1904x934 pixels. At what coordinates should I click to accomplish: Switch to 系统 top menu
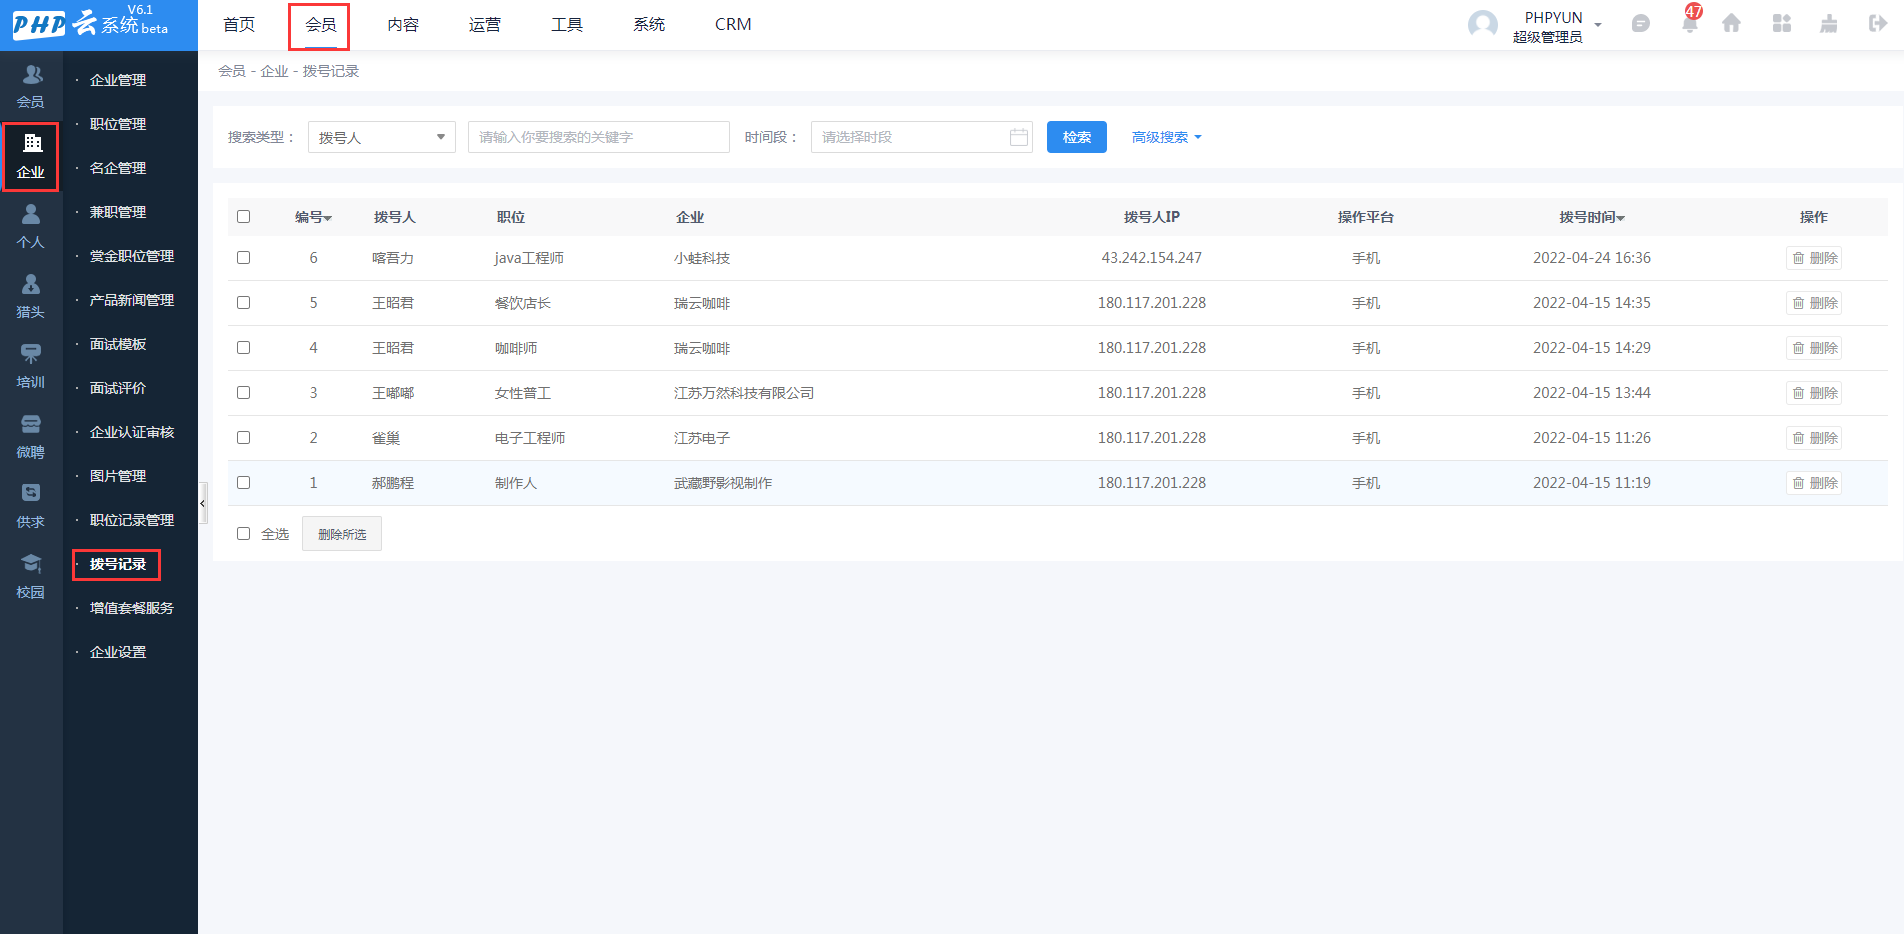point(649,25)
